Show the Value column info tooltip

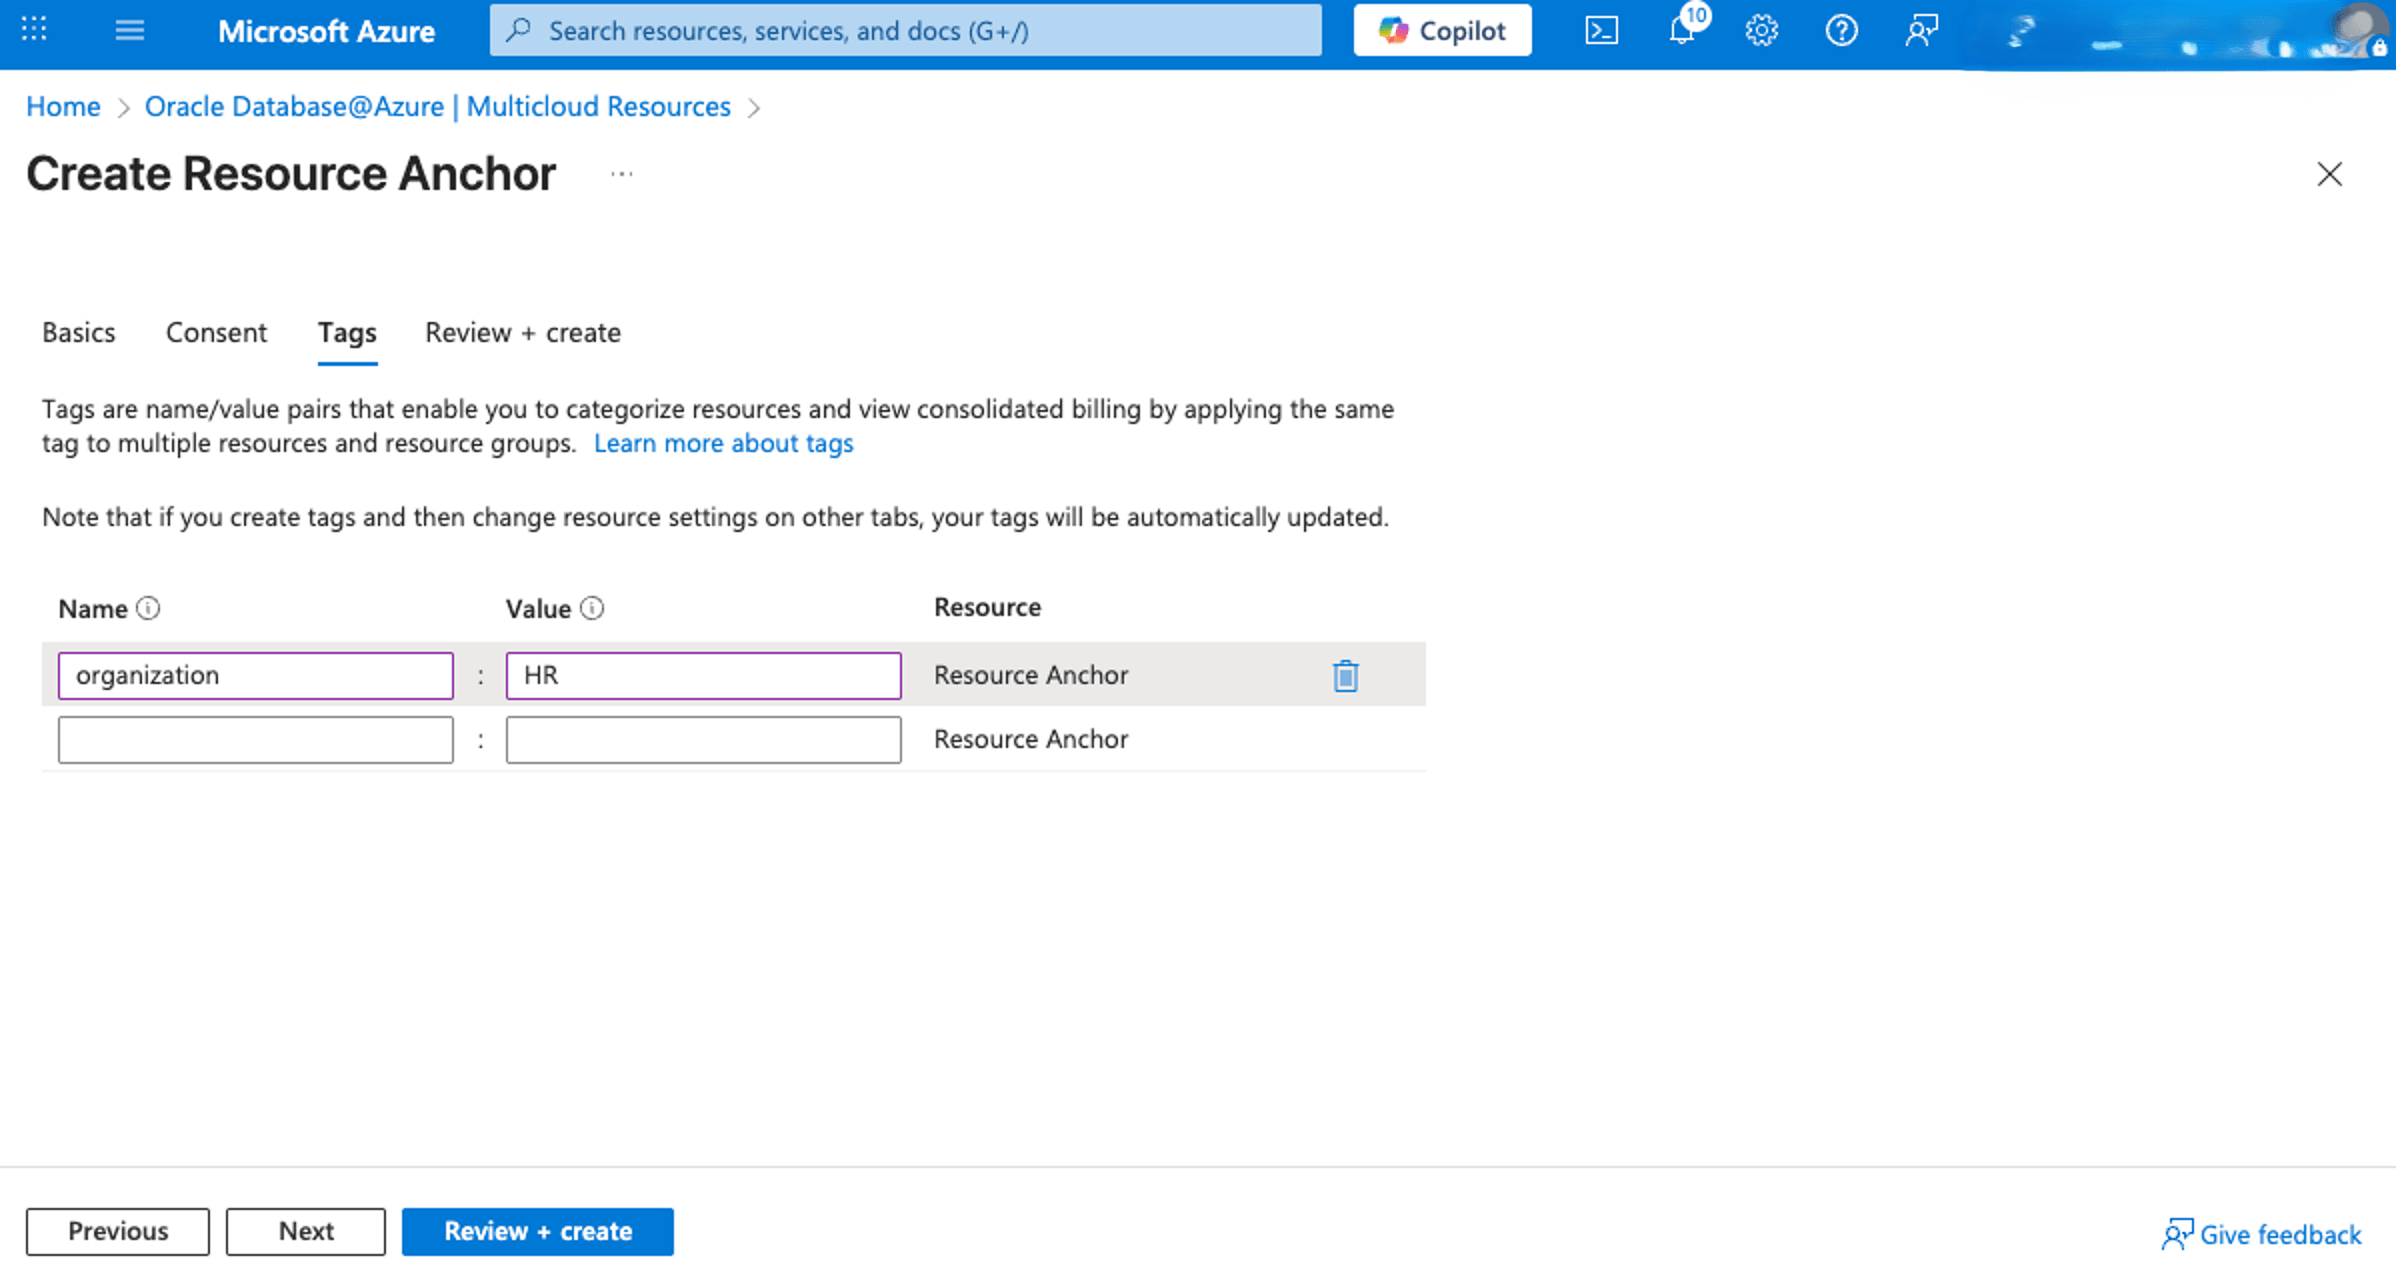pyautogui.click(x=592, y=607)
